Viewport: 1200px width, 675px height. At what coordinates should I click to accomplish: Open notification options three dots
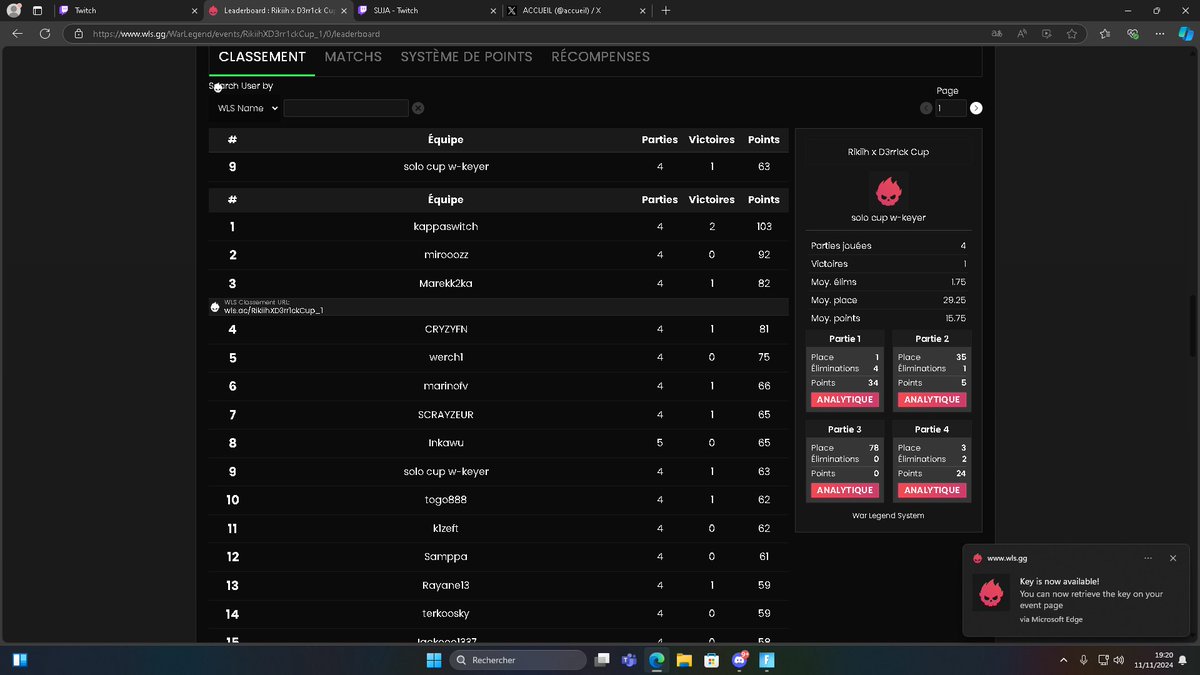(x=1149, y=558)
